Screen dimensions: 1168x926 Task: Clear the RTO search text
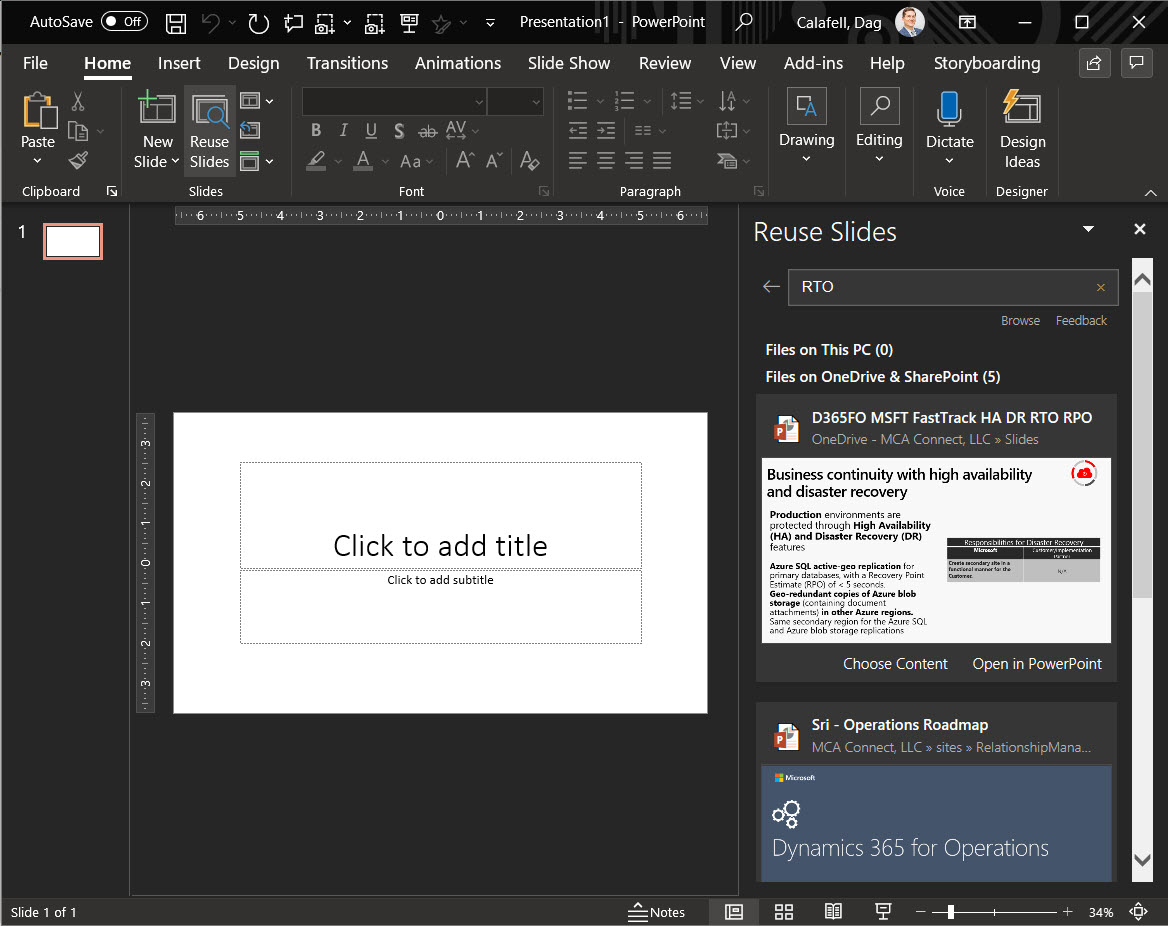point(1101,288)
